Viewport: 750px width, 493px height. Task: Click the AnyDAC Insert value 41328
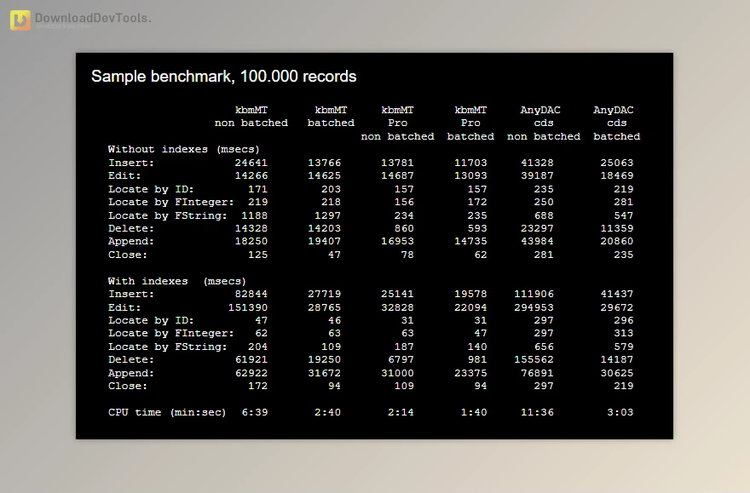(x=537, y=163)
